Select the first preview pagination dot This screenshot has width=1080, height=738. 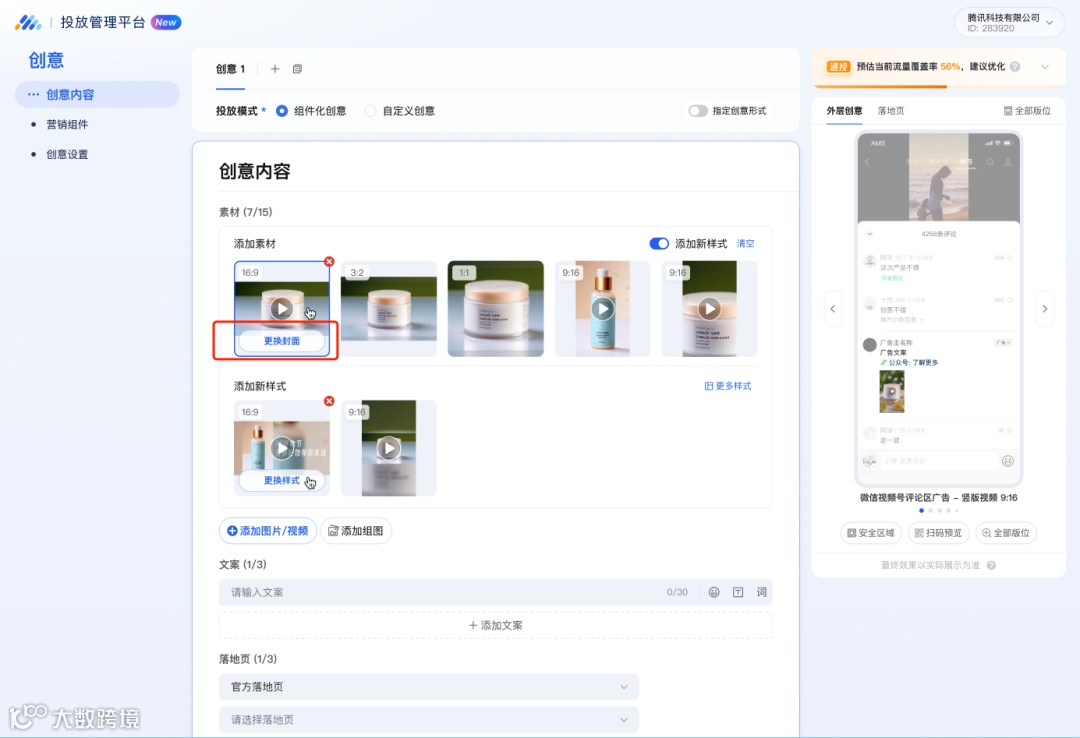[x=922, y=511]
